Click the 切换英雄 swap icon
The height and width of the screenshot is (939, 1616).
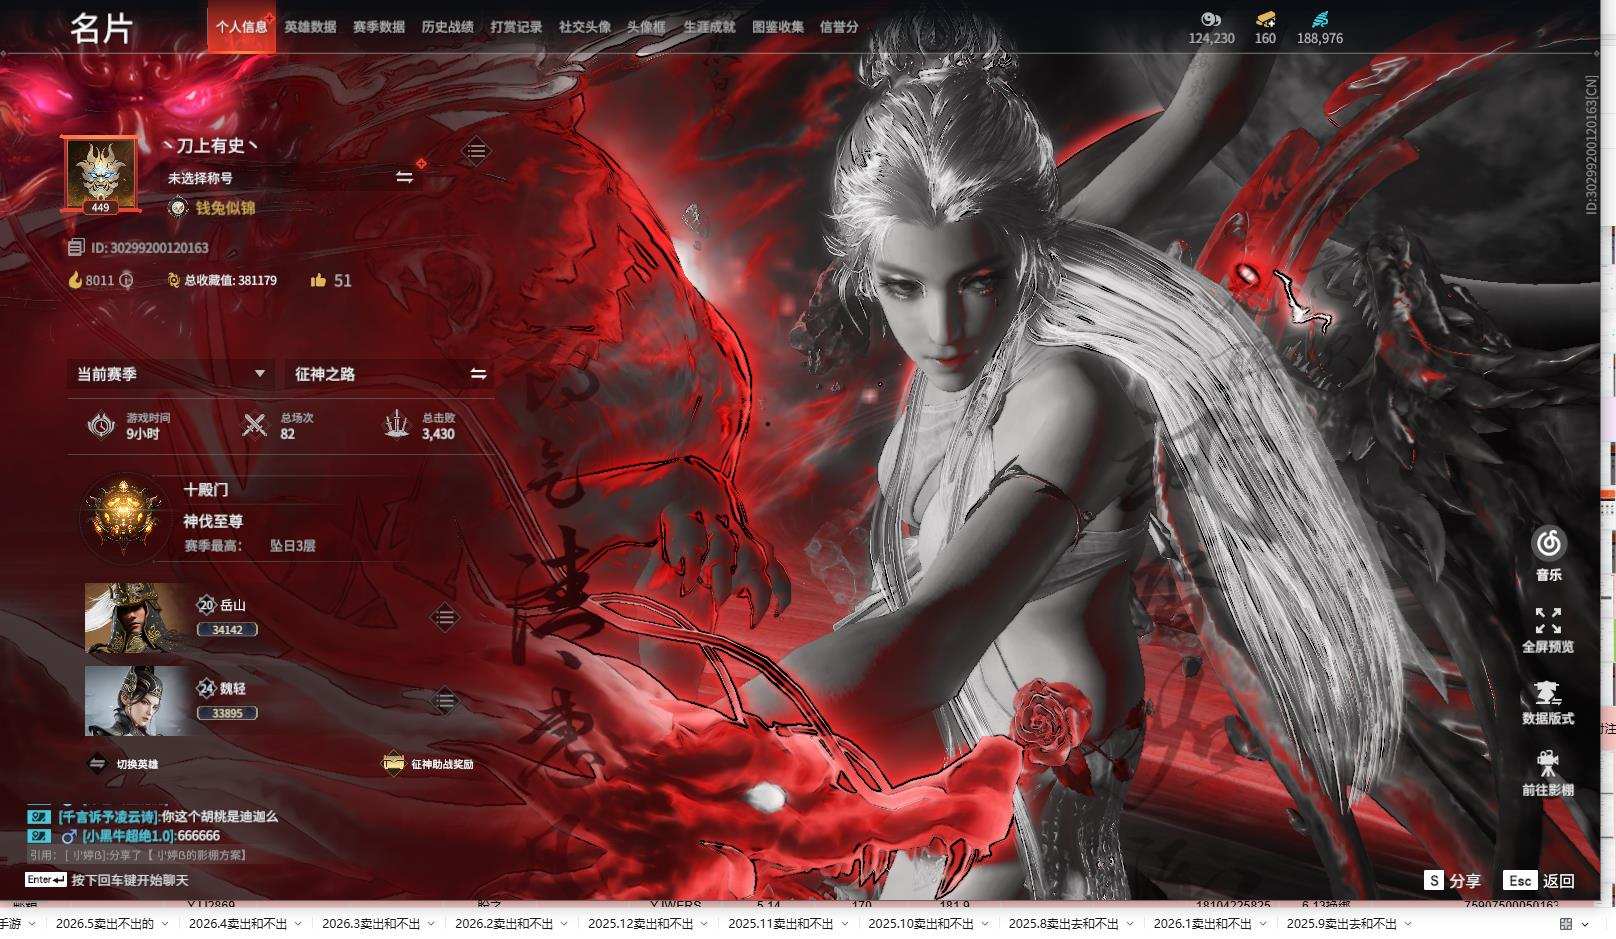(x=97, y=764)
